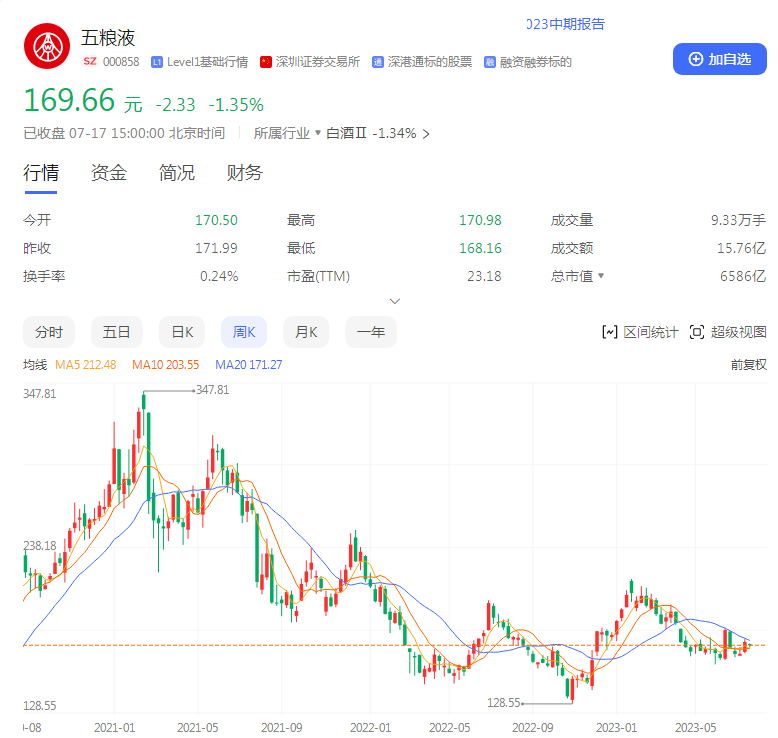
Task: Click the 市盈(TTM) value 23.18
Action: (484, 276)
